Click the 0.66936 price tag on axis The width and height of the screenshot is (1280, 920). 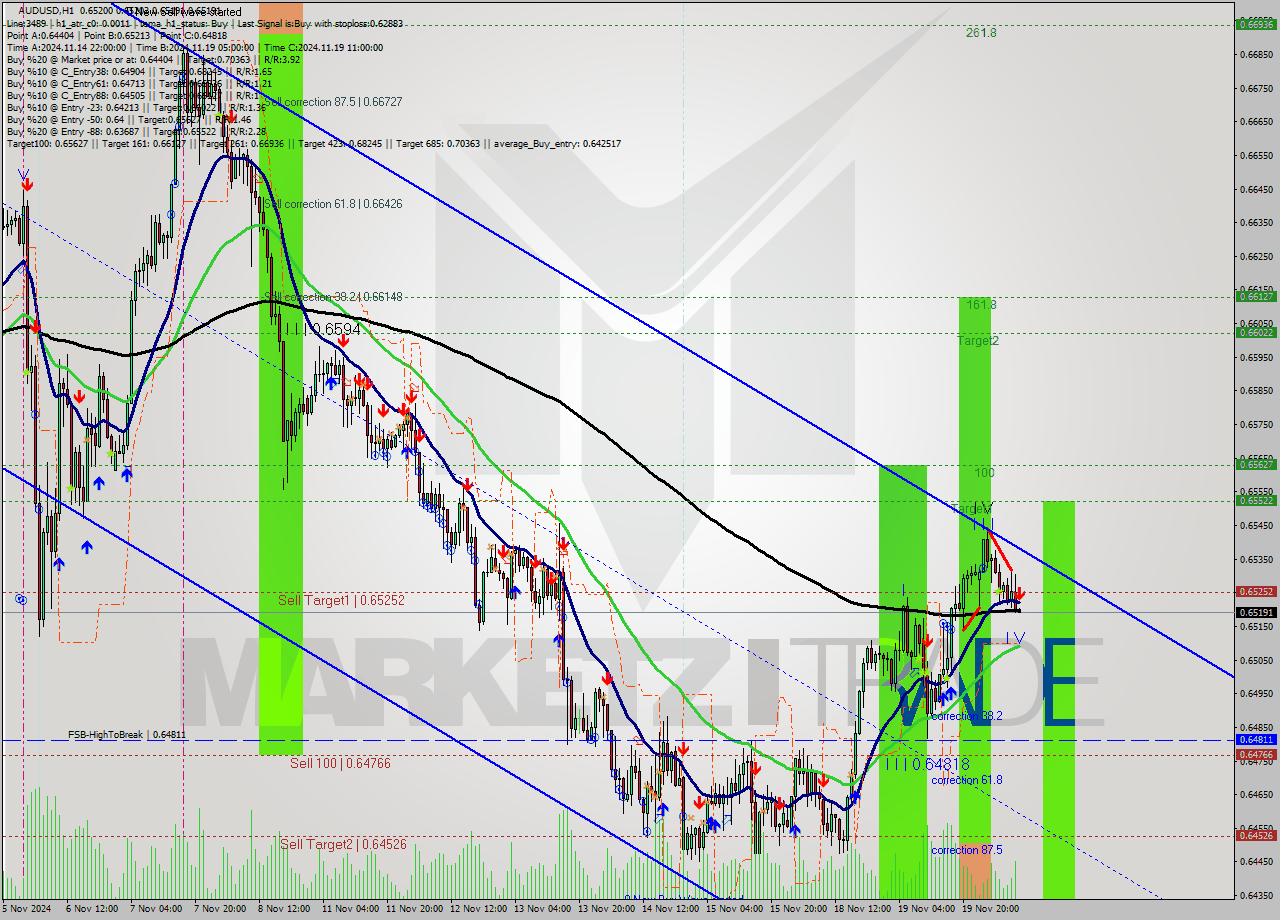(1256, 24)
